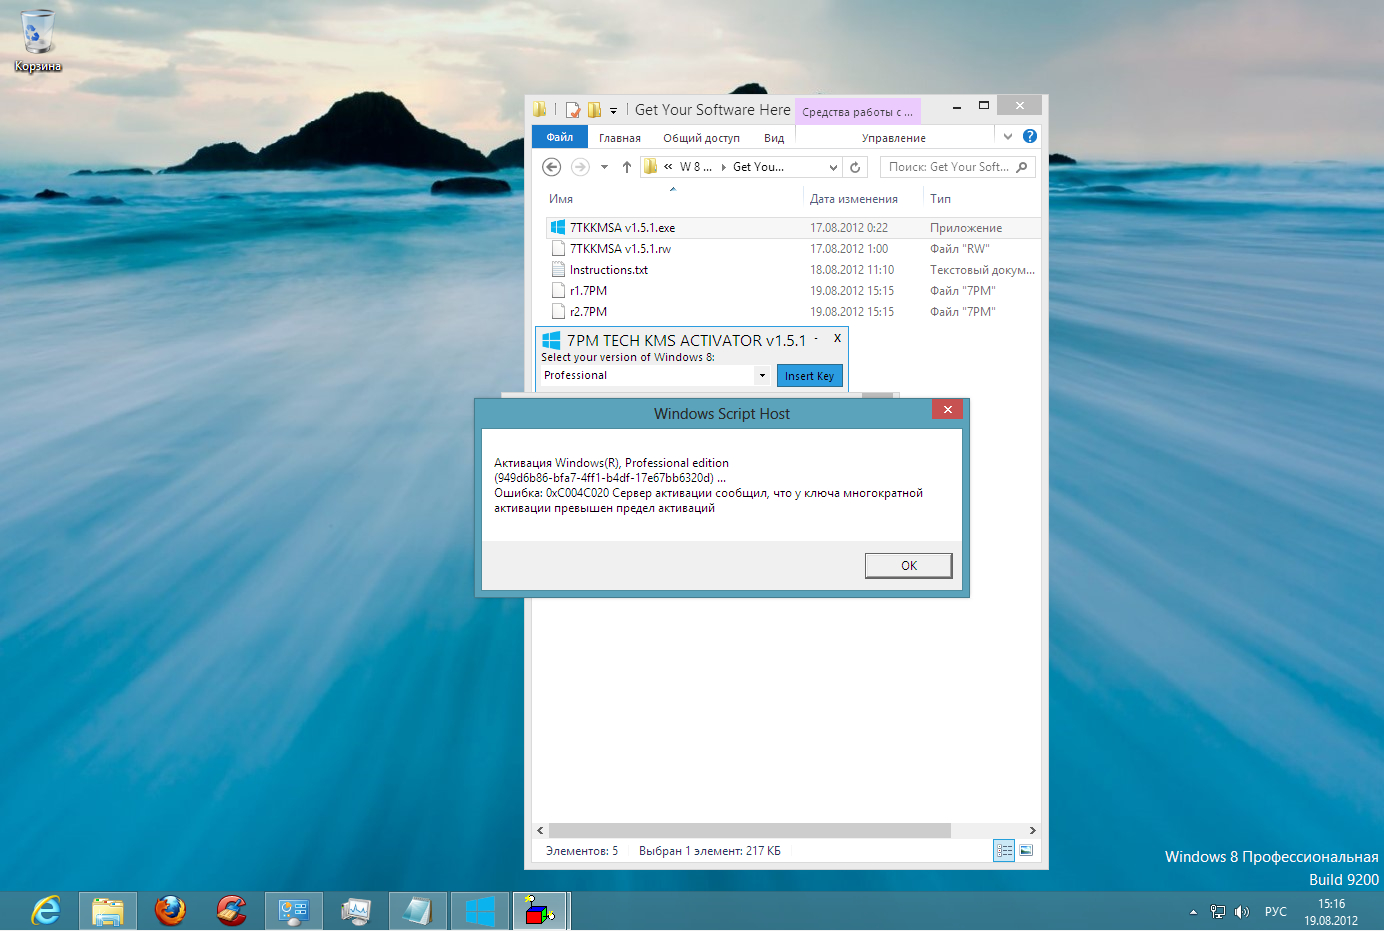This screenshot has width=1384, height=931.
Task: Click OK in Windows Script Host dialog
Action: click(908, 566)
